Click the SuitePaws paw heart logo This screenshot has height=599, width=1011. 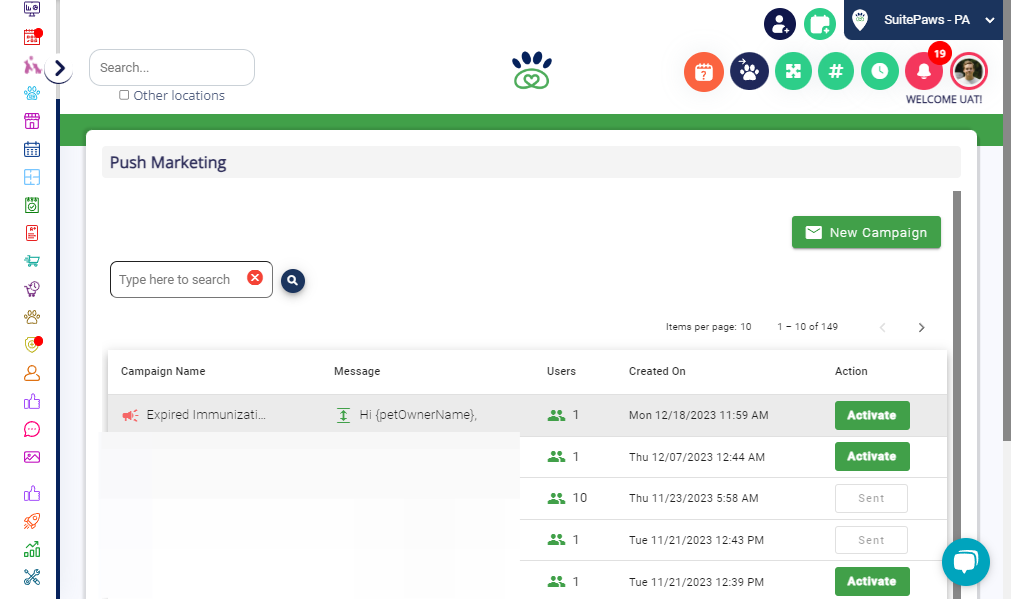coord(532,70)
